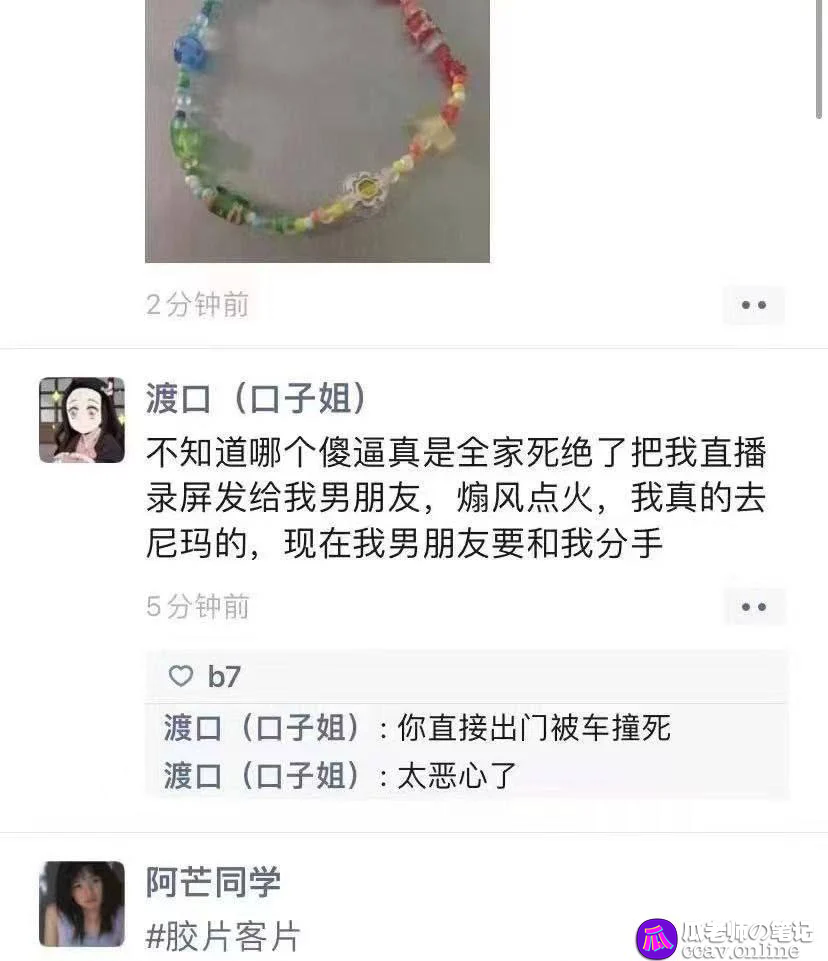
Task: Tap the b7 liker name
Action: tap(224, 677)
